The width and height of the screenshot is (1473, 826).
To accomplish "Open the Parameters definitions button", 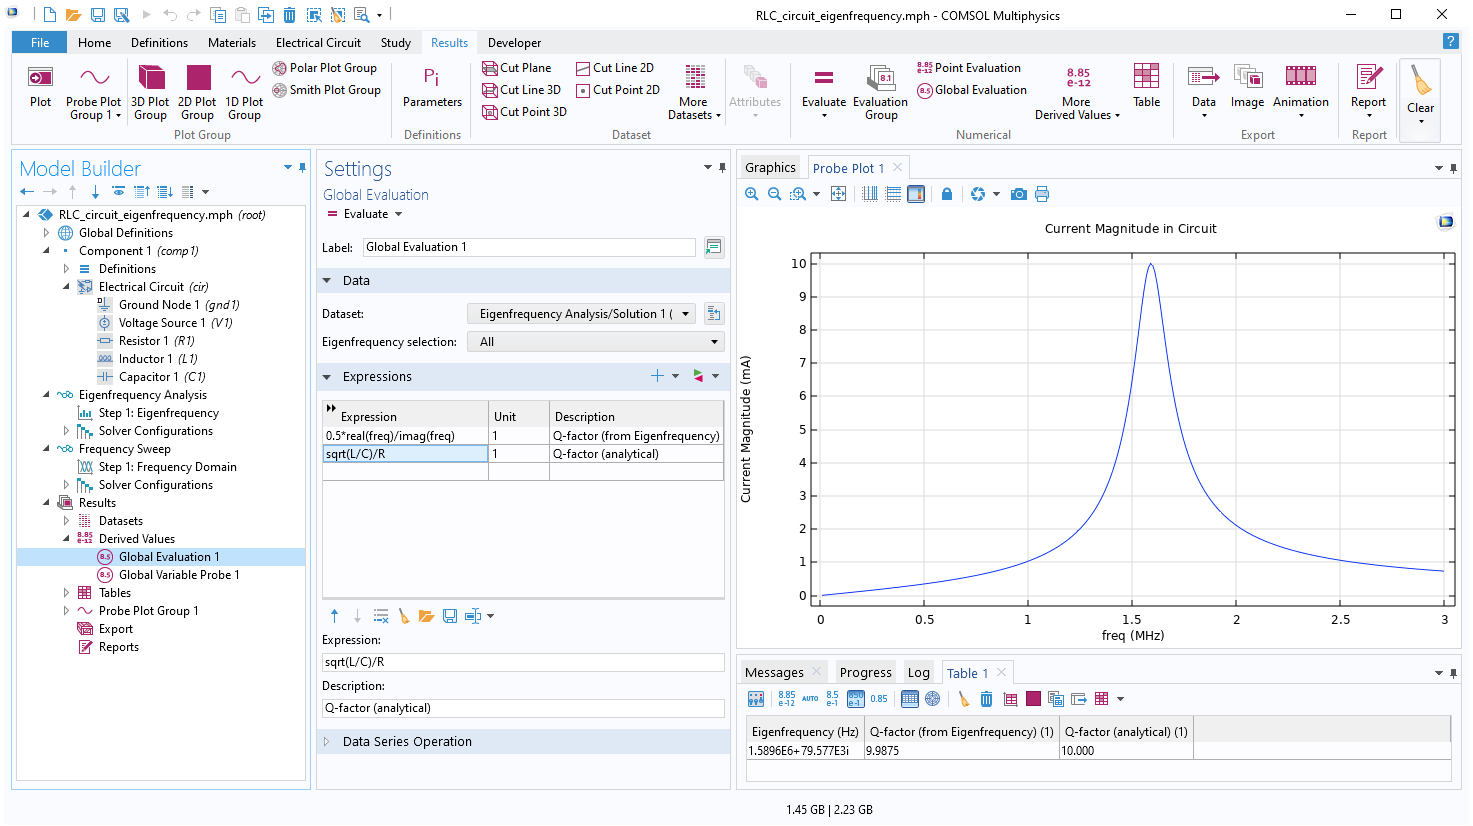I will pos(432,87).
